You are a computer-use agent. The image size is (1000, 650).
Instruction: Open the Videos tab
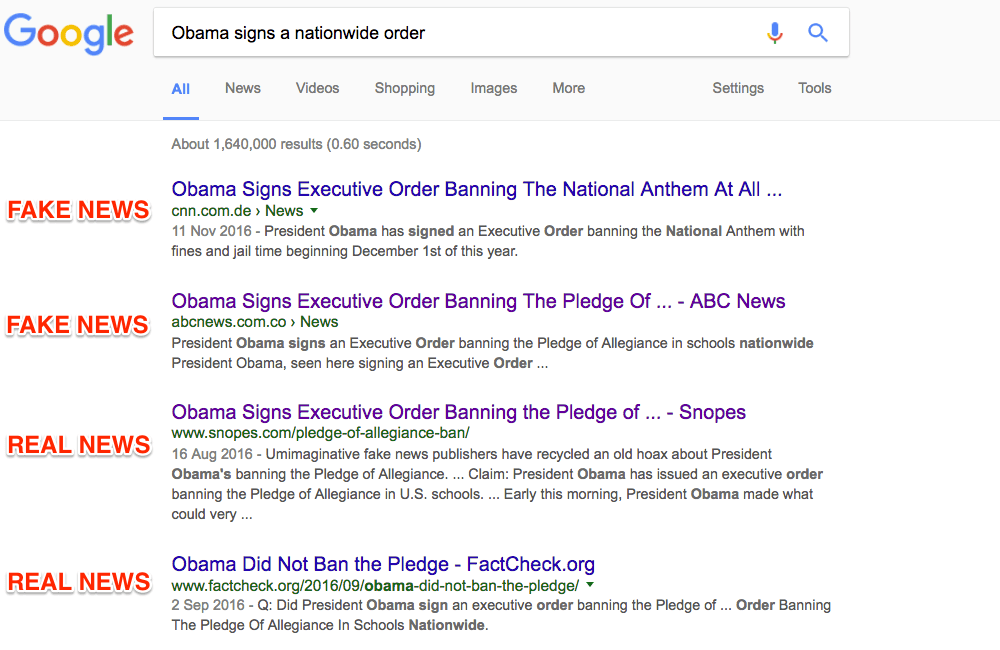[317, 88]
